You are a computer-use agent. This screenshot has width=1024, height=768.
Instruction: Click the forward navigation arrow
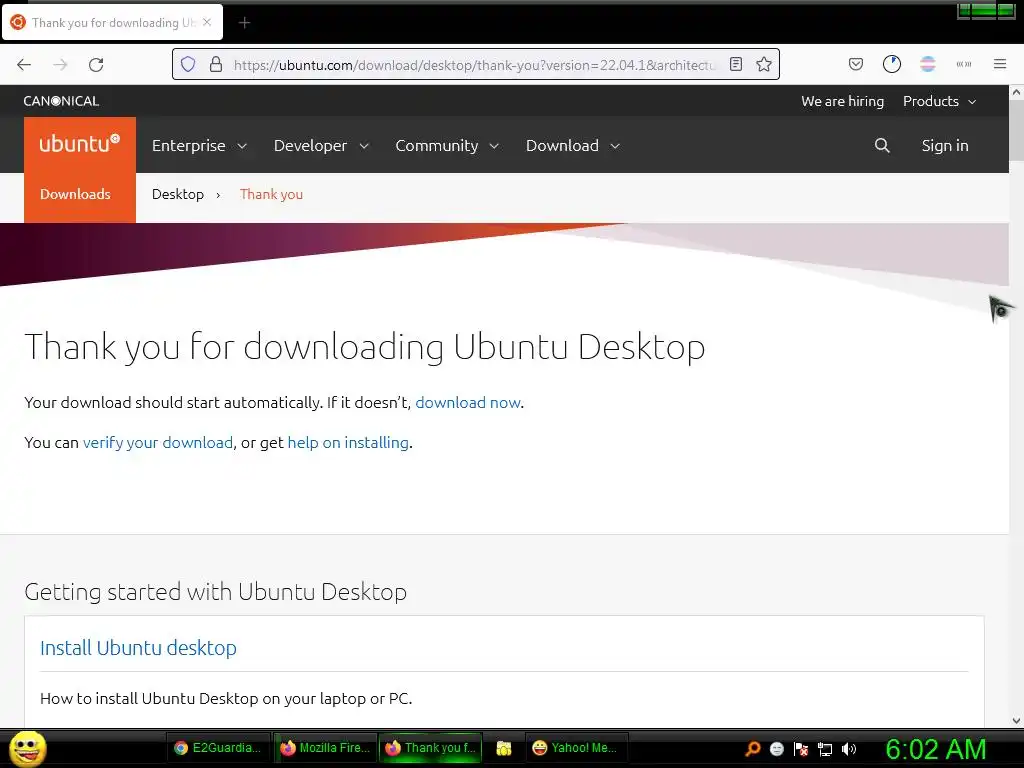point(60,65)
